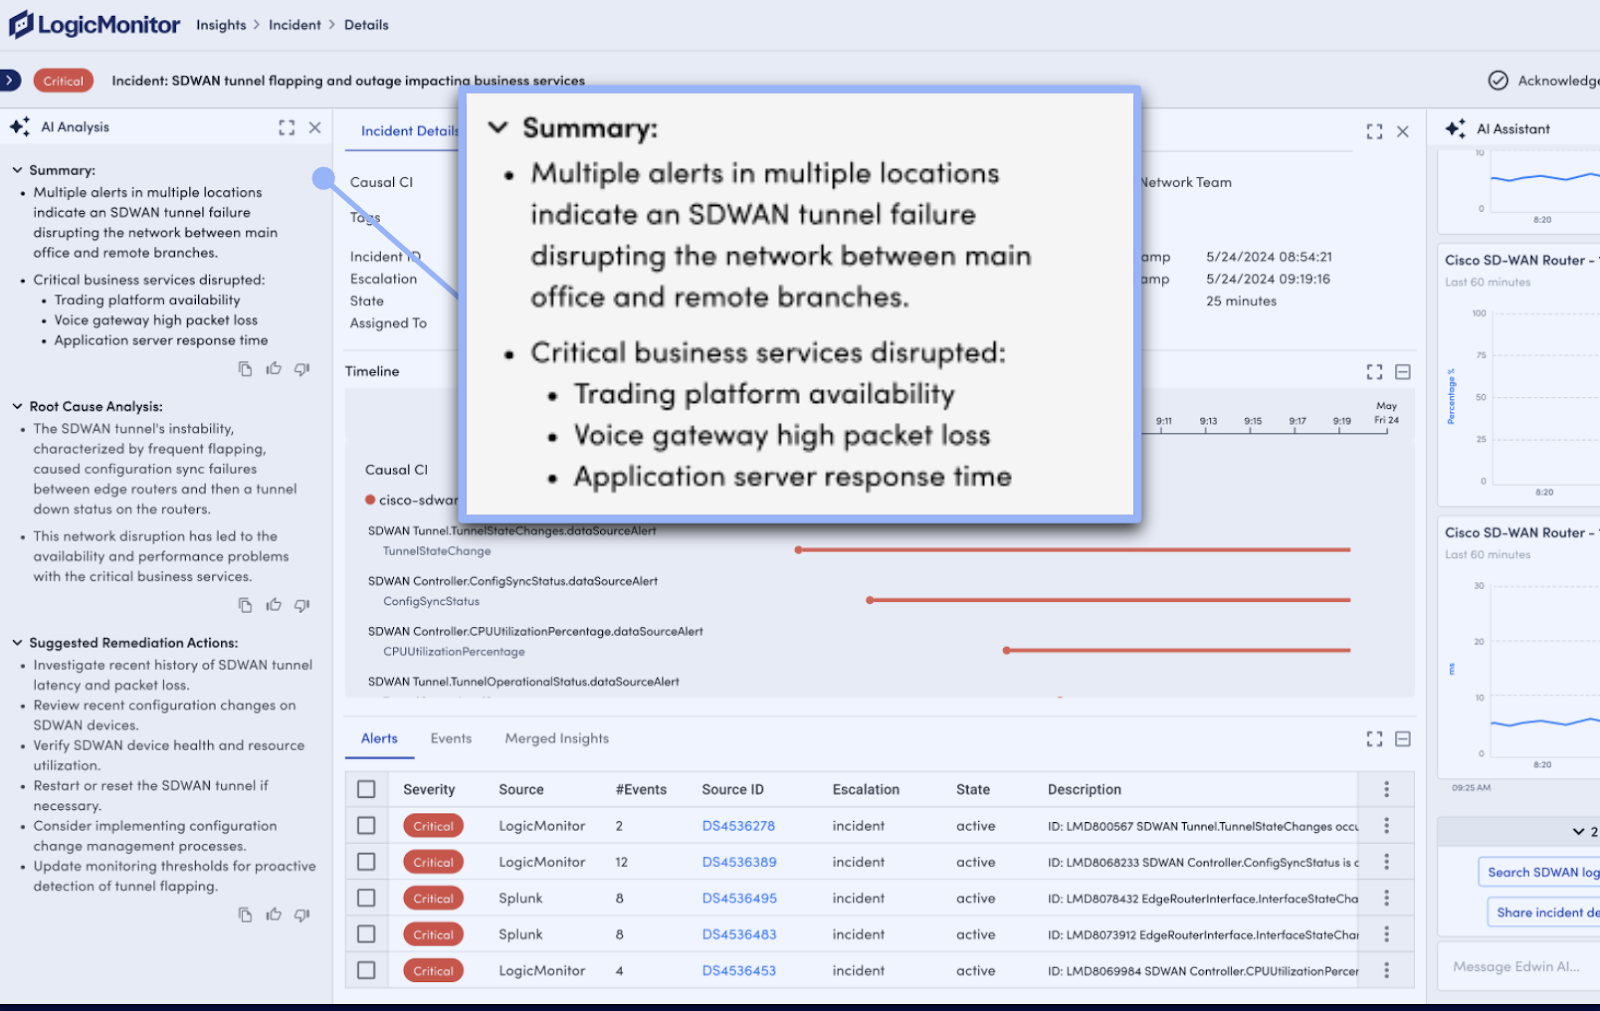
Task: Collapse the Timeline section
Action: click(1403, 372)
